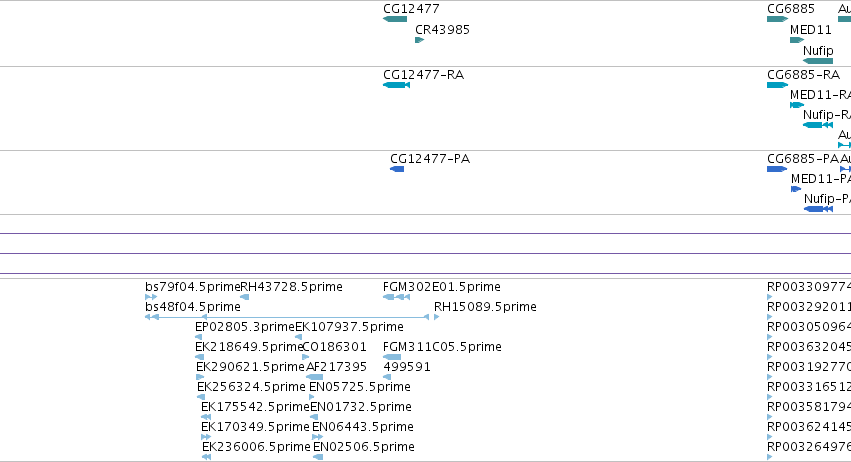
Task: Select the CG12477-PA protein feature
Action: pos(397,169)
